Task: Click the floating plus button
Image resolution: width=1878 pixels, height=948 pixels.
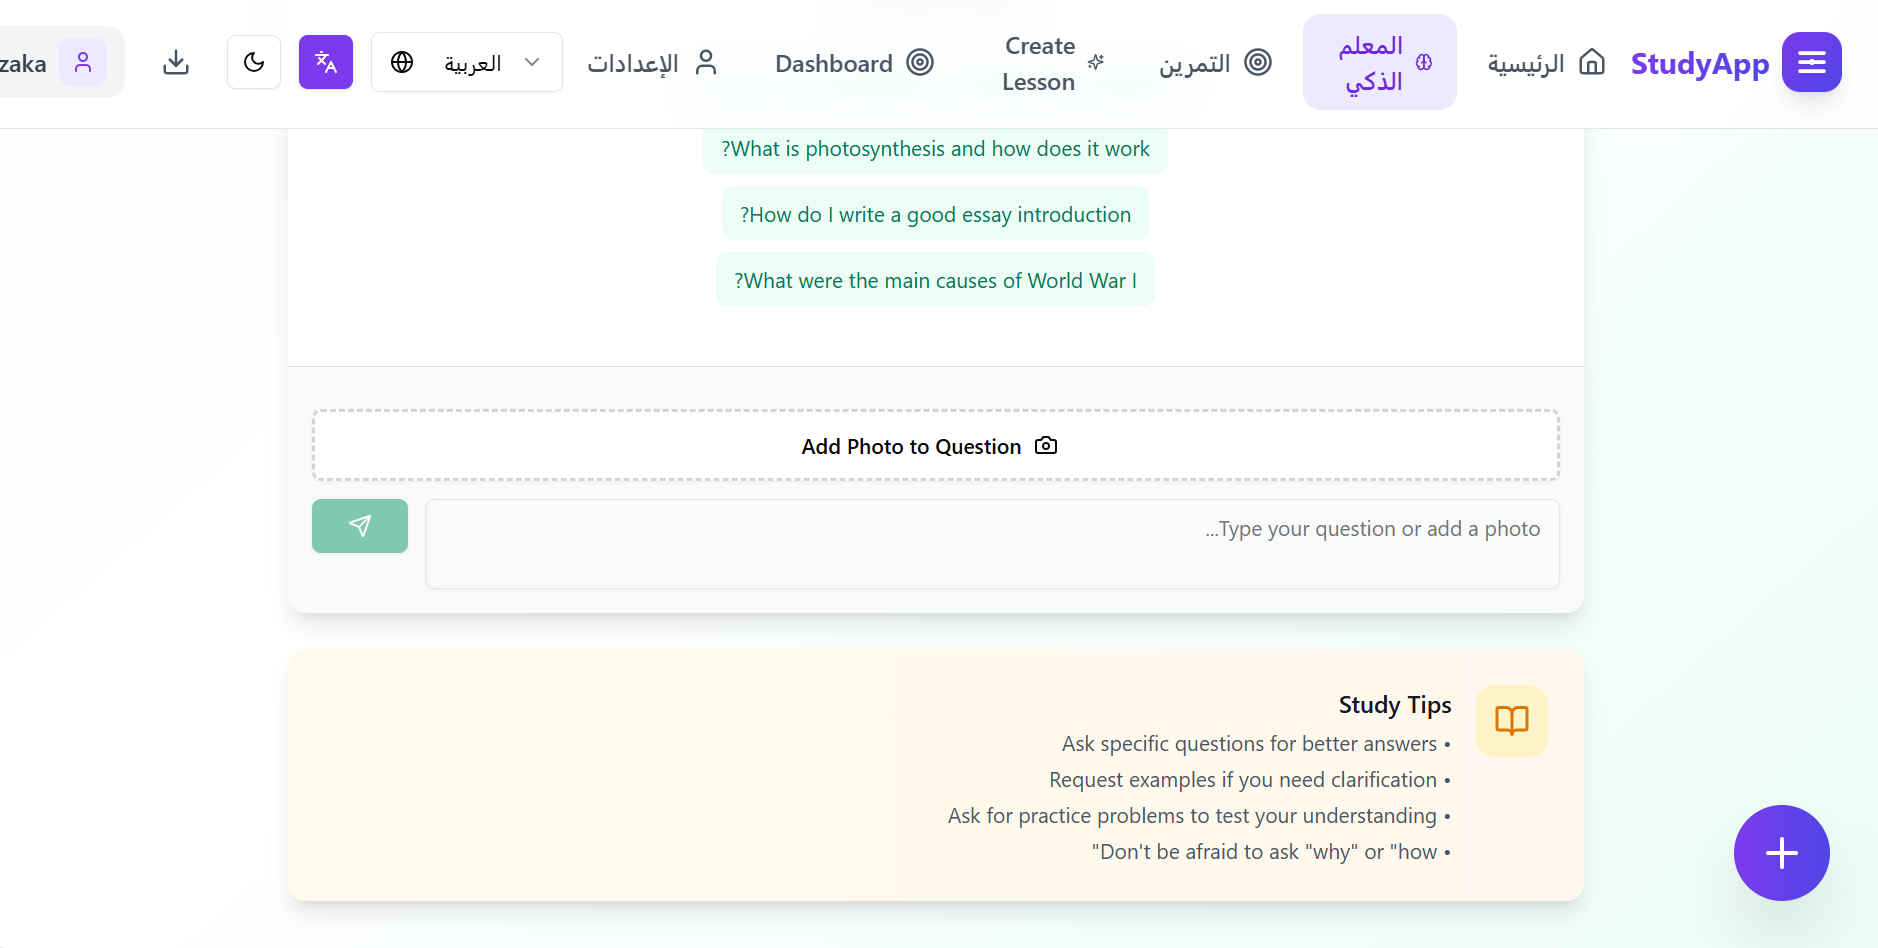Action: coord(1781,852)
